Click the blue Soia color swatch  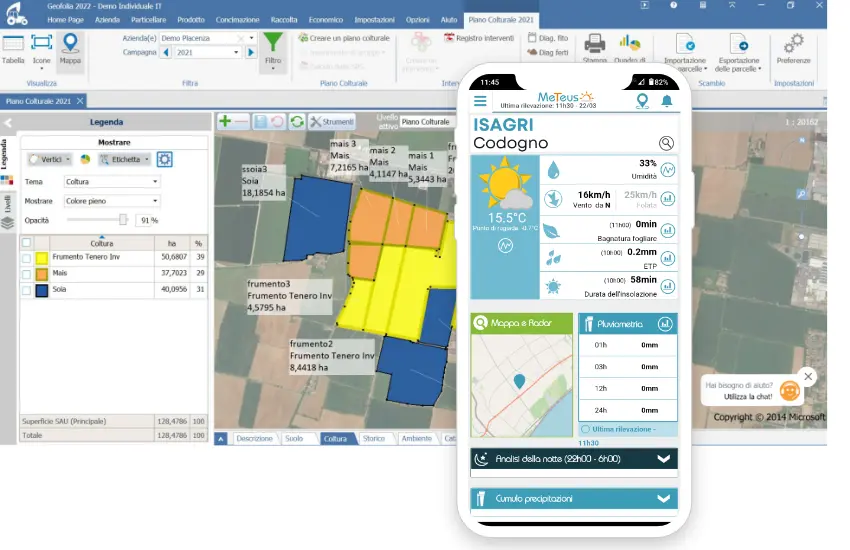click(42, 290)
